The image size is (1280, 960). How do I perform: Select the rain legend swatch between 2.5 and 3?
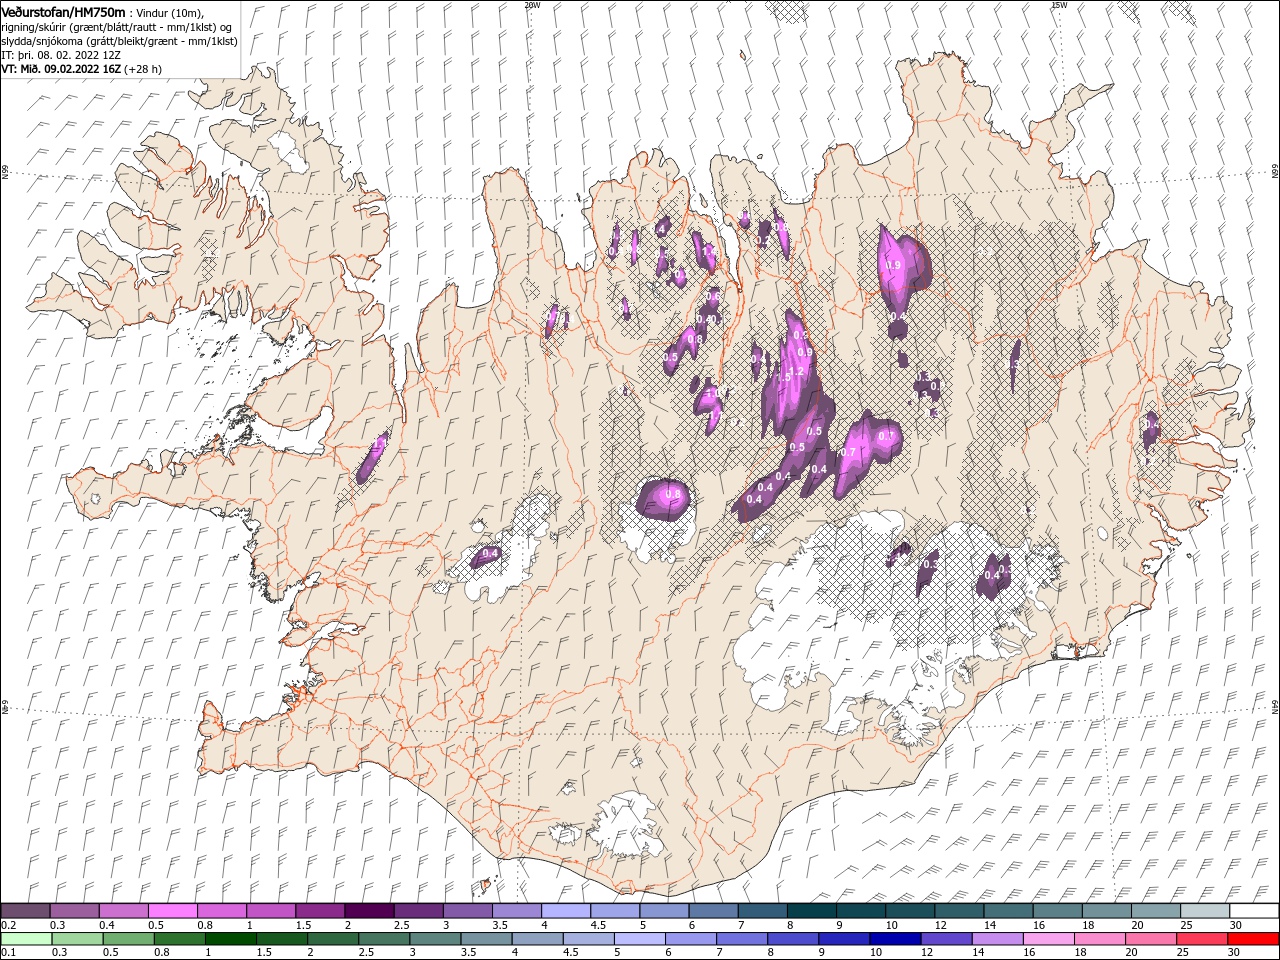(x=383, y=939)
